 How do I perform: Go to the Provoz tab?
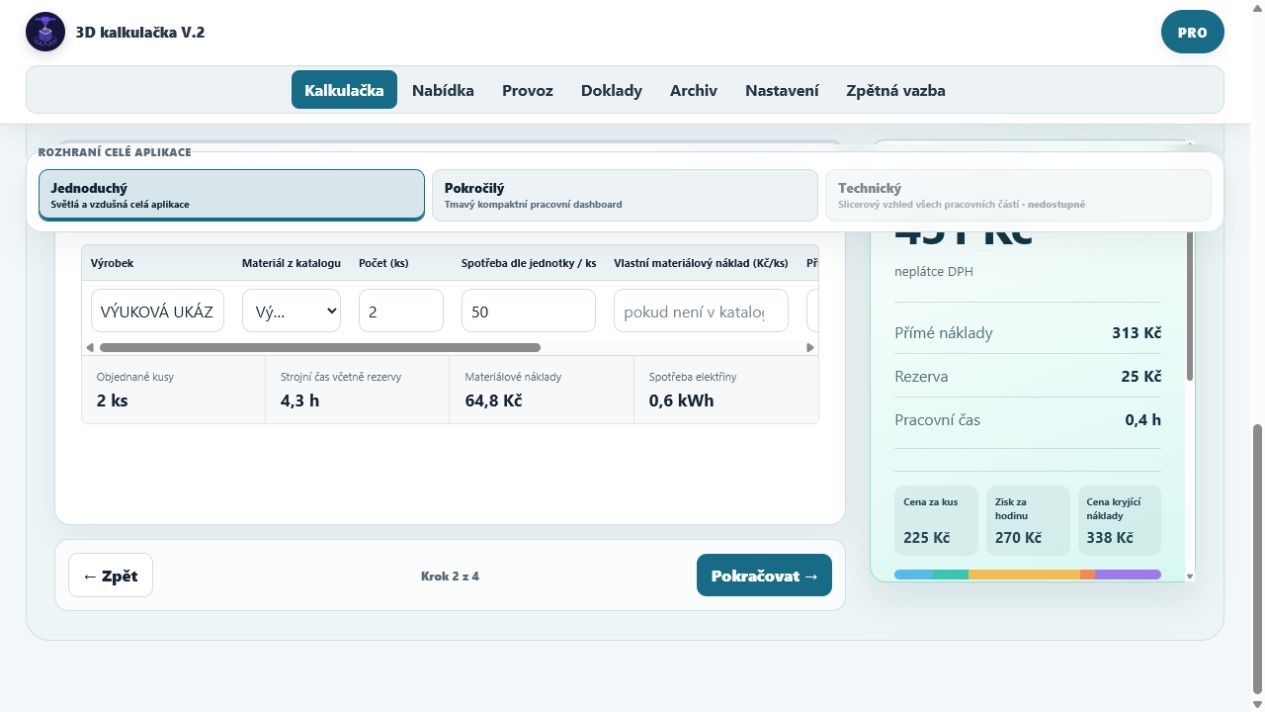[527, 90]
